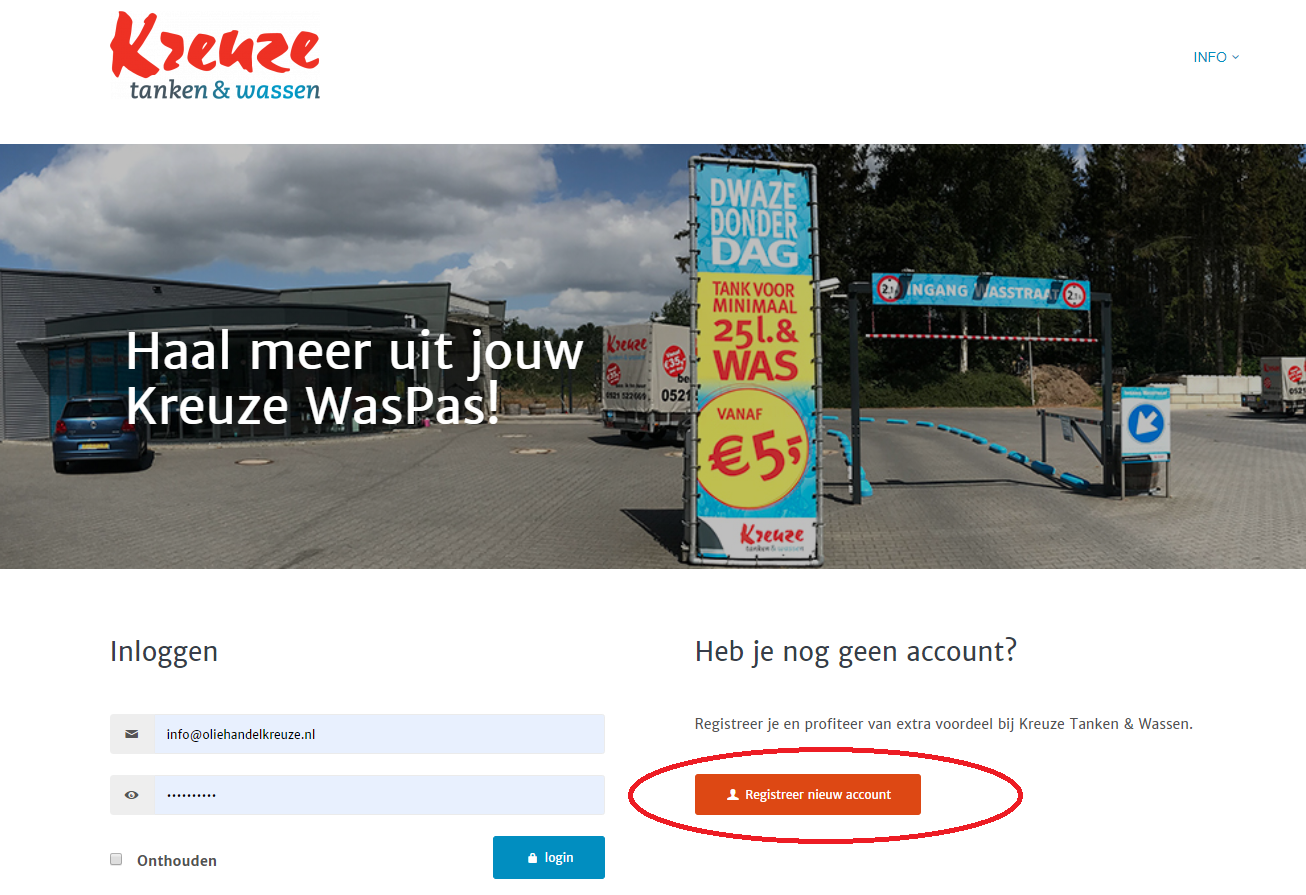
Task: Click the Kreuze tanken & wassen logo
Action: tap(215, 56)
